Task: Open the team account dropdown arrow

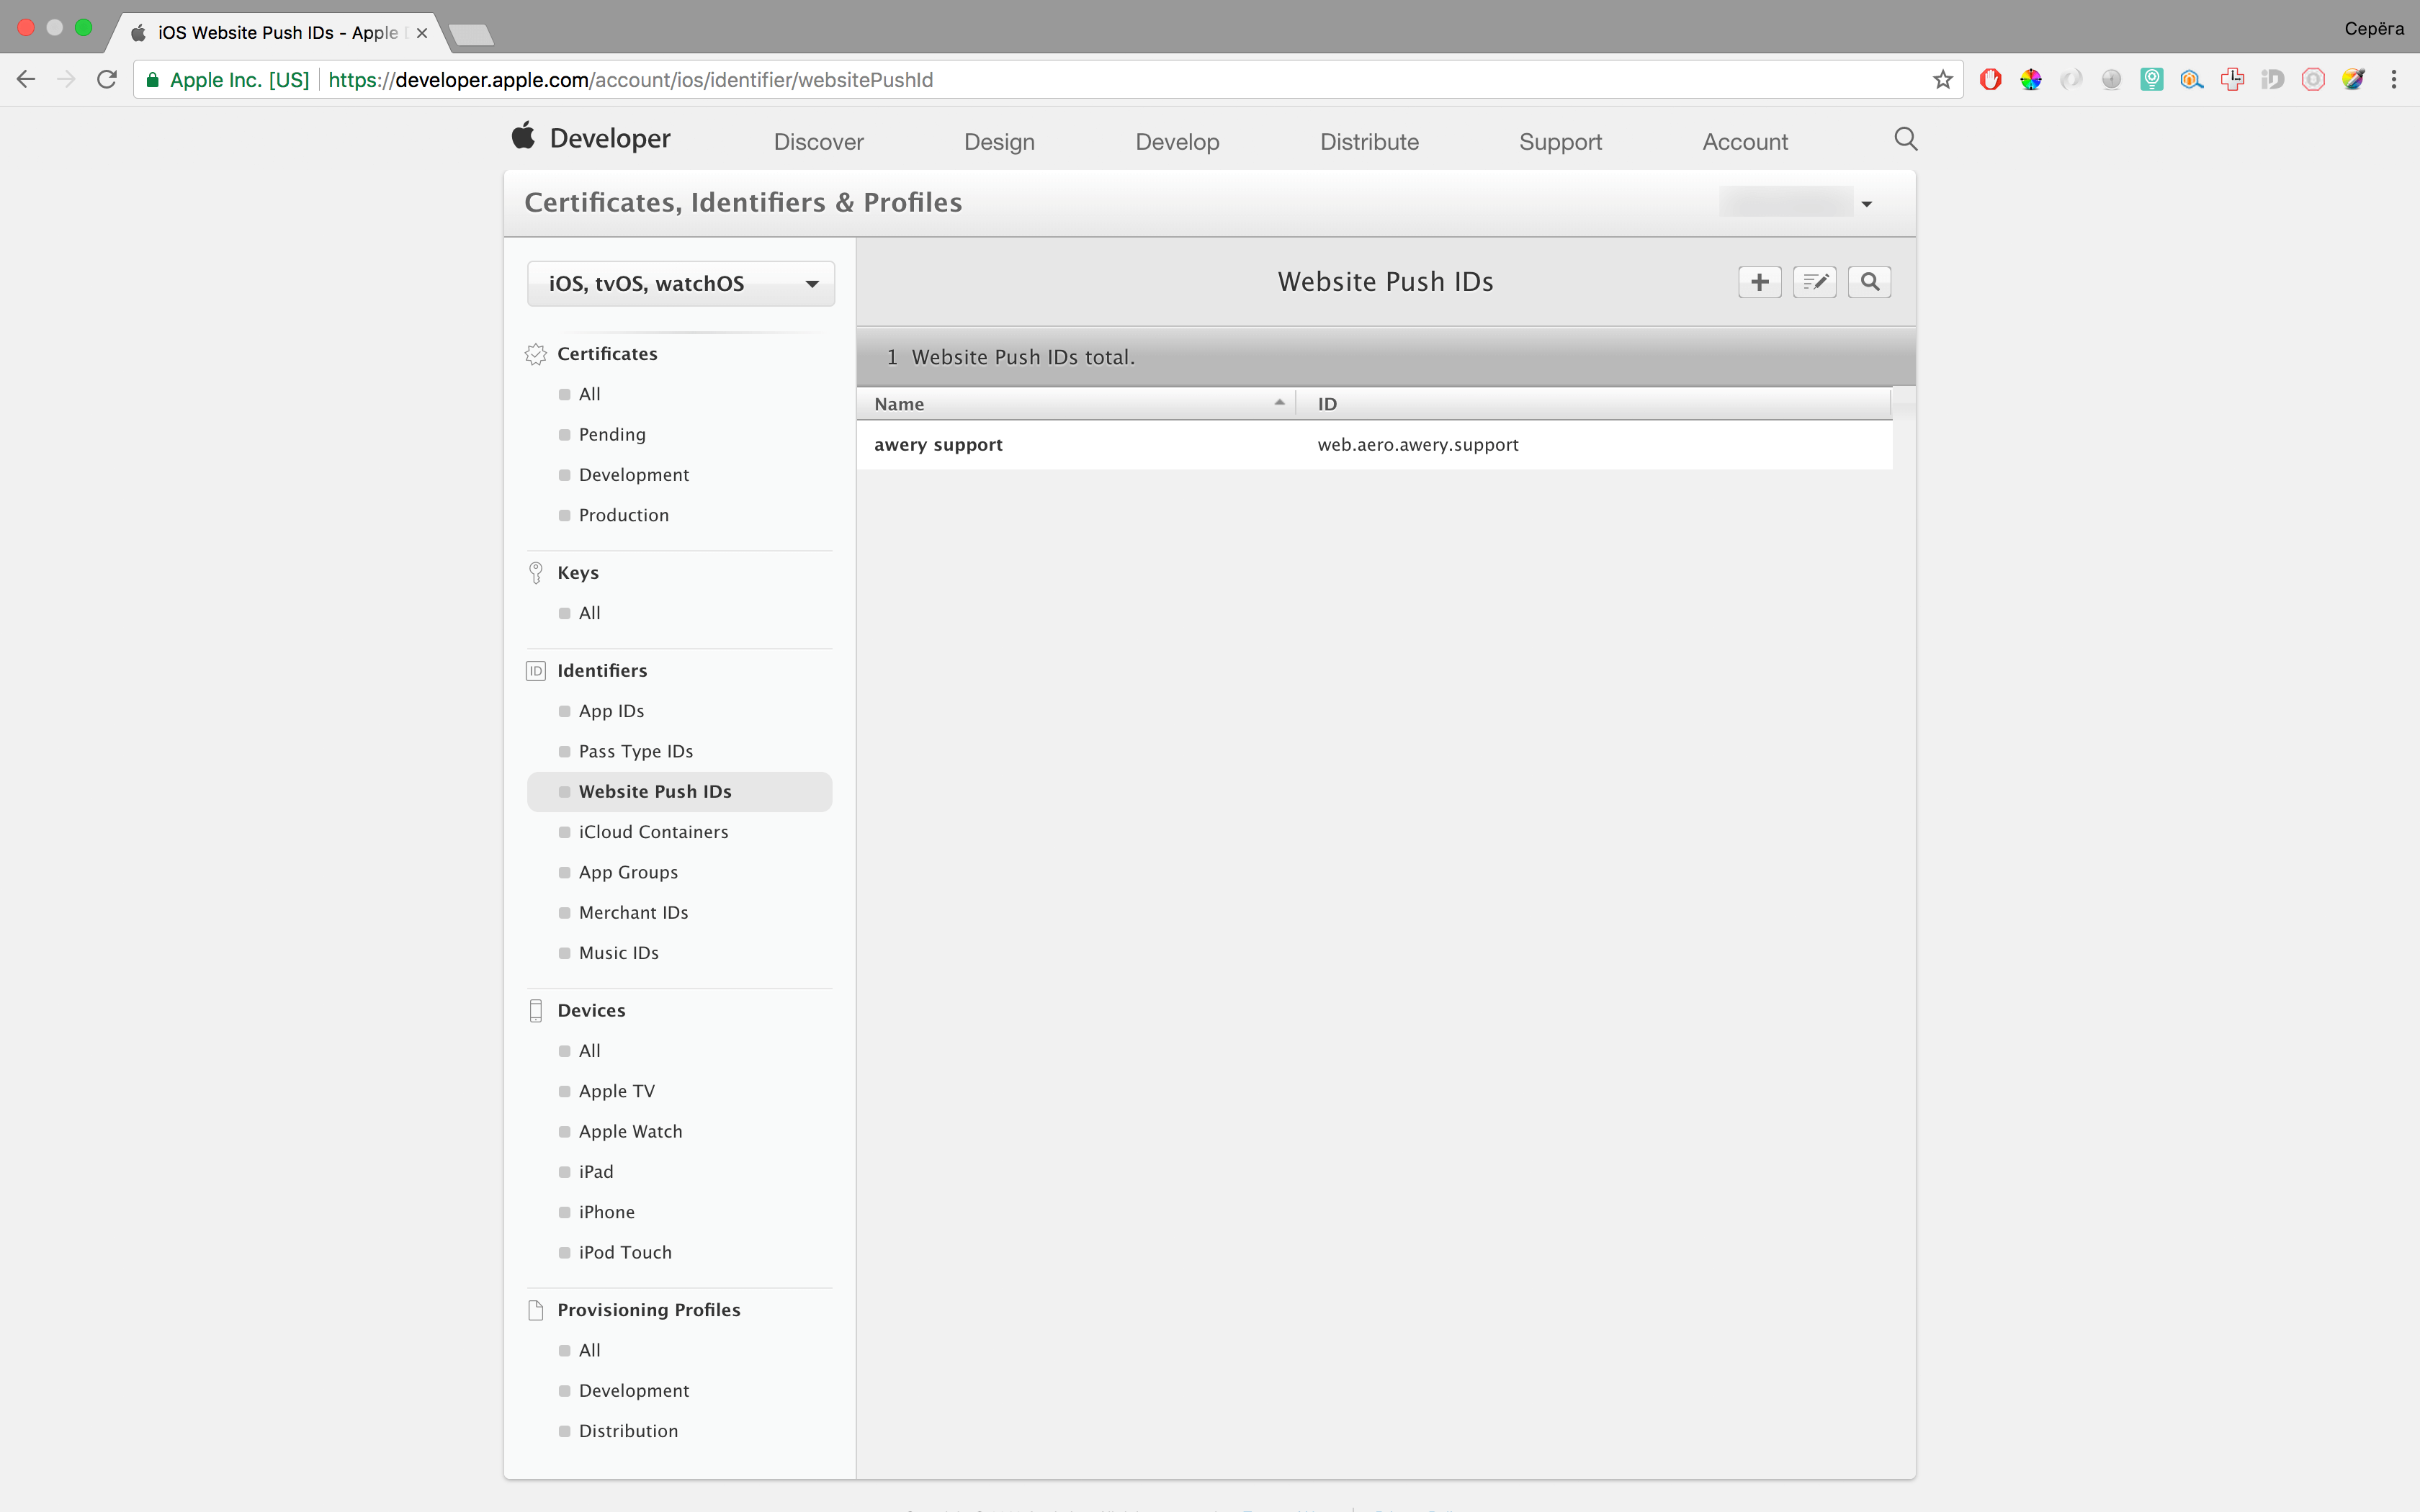Action: [1866, 204]
